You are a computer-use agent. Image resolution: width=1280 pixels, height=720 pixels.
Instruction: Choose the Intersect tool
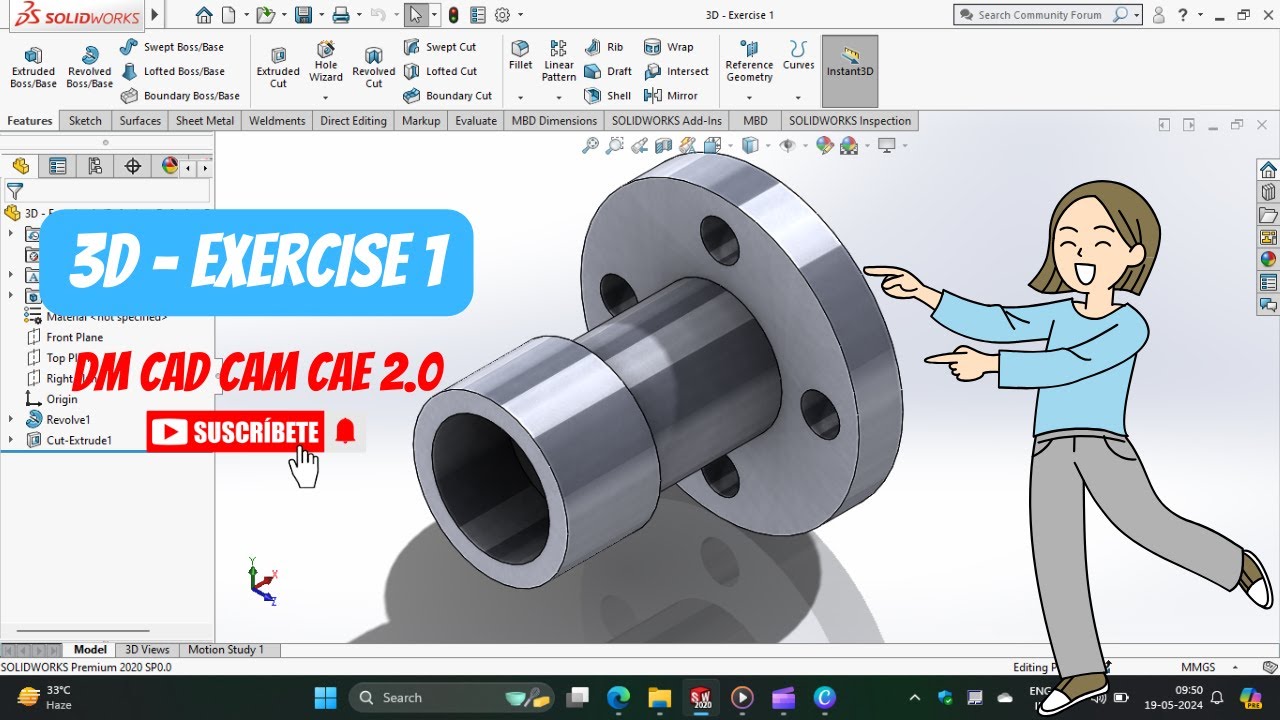(x=676, y=71)
